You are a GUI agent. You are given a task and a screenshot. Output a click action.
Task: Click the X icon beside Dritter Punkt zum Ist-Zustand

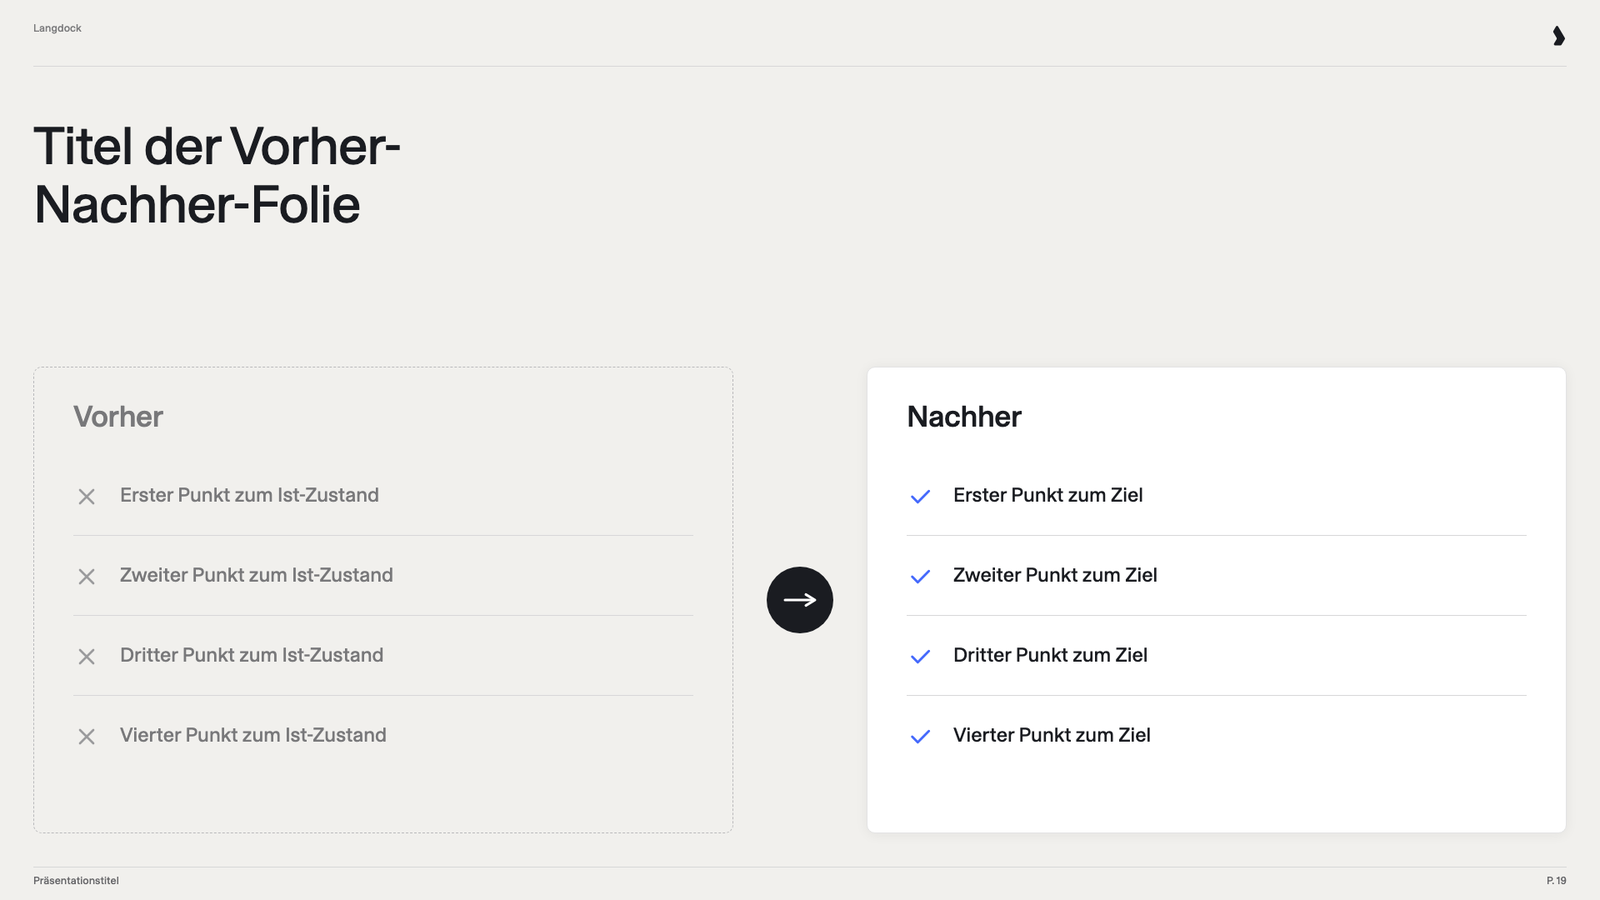coord(87,656)
